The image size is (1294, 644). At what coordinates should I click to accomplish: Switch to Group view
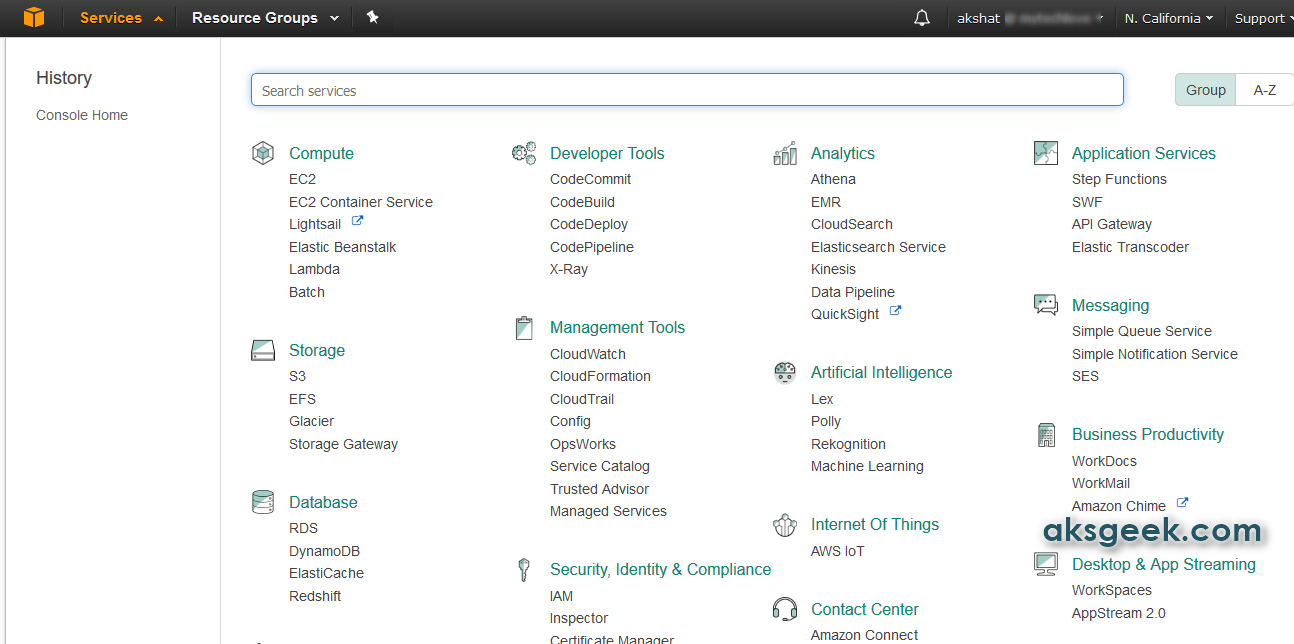(1205, 90)
